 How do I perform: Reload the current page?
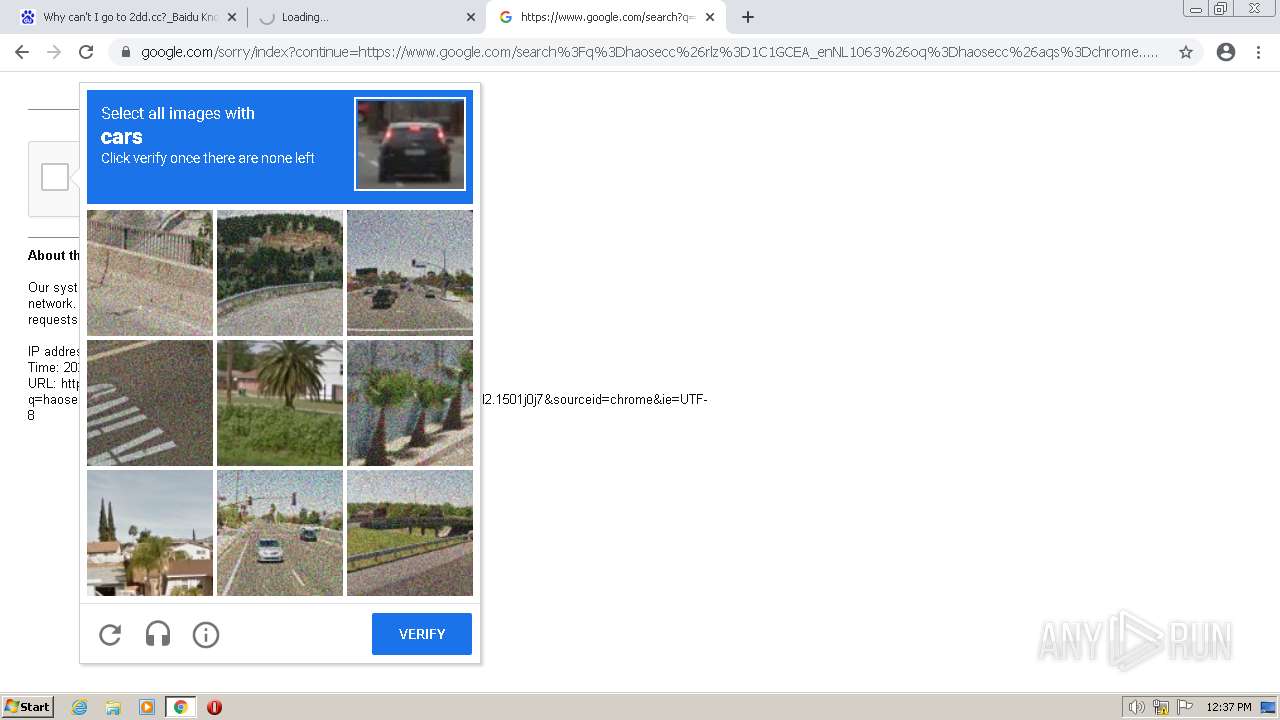(x=86, y=52)
